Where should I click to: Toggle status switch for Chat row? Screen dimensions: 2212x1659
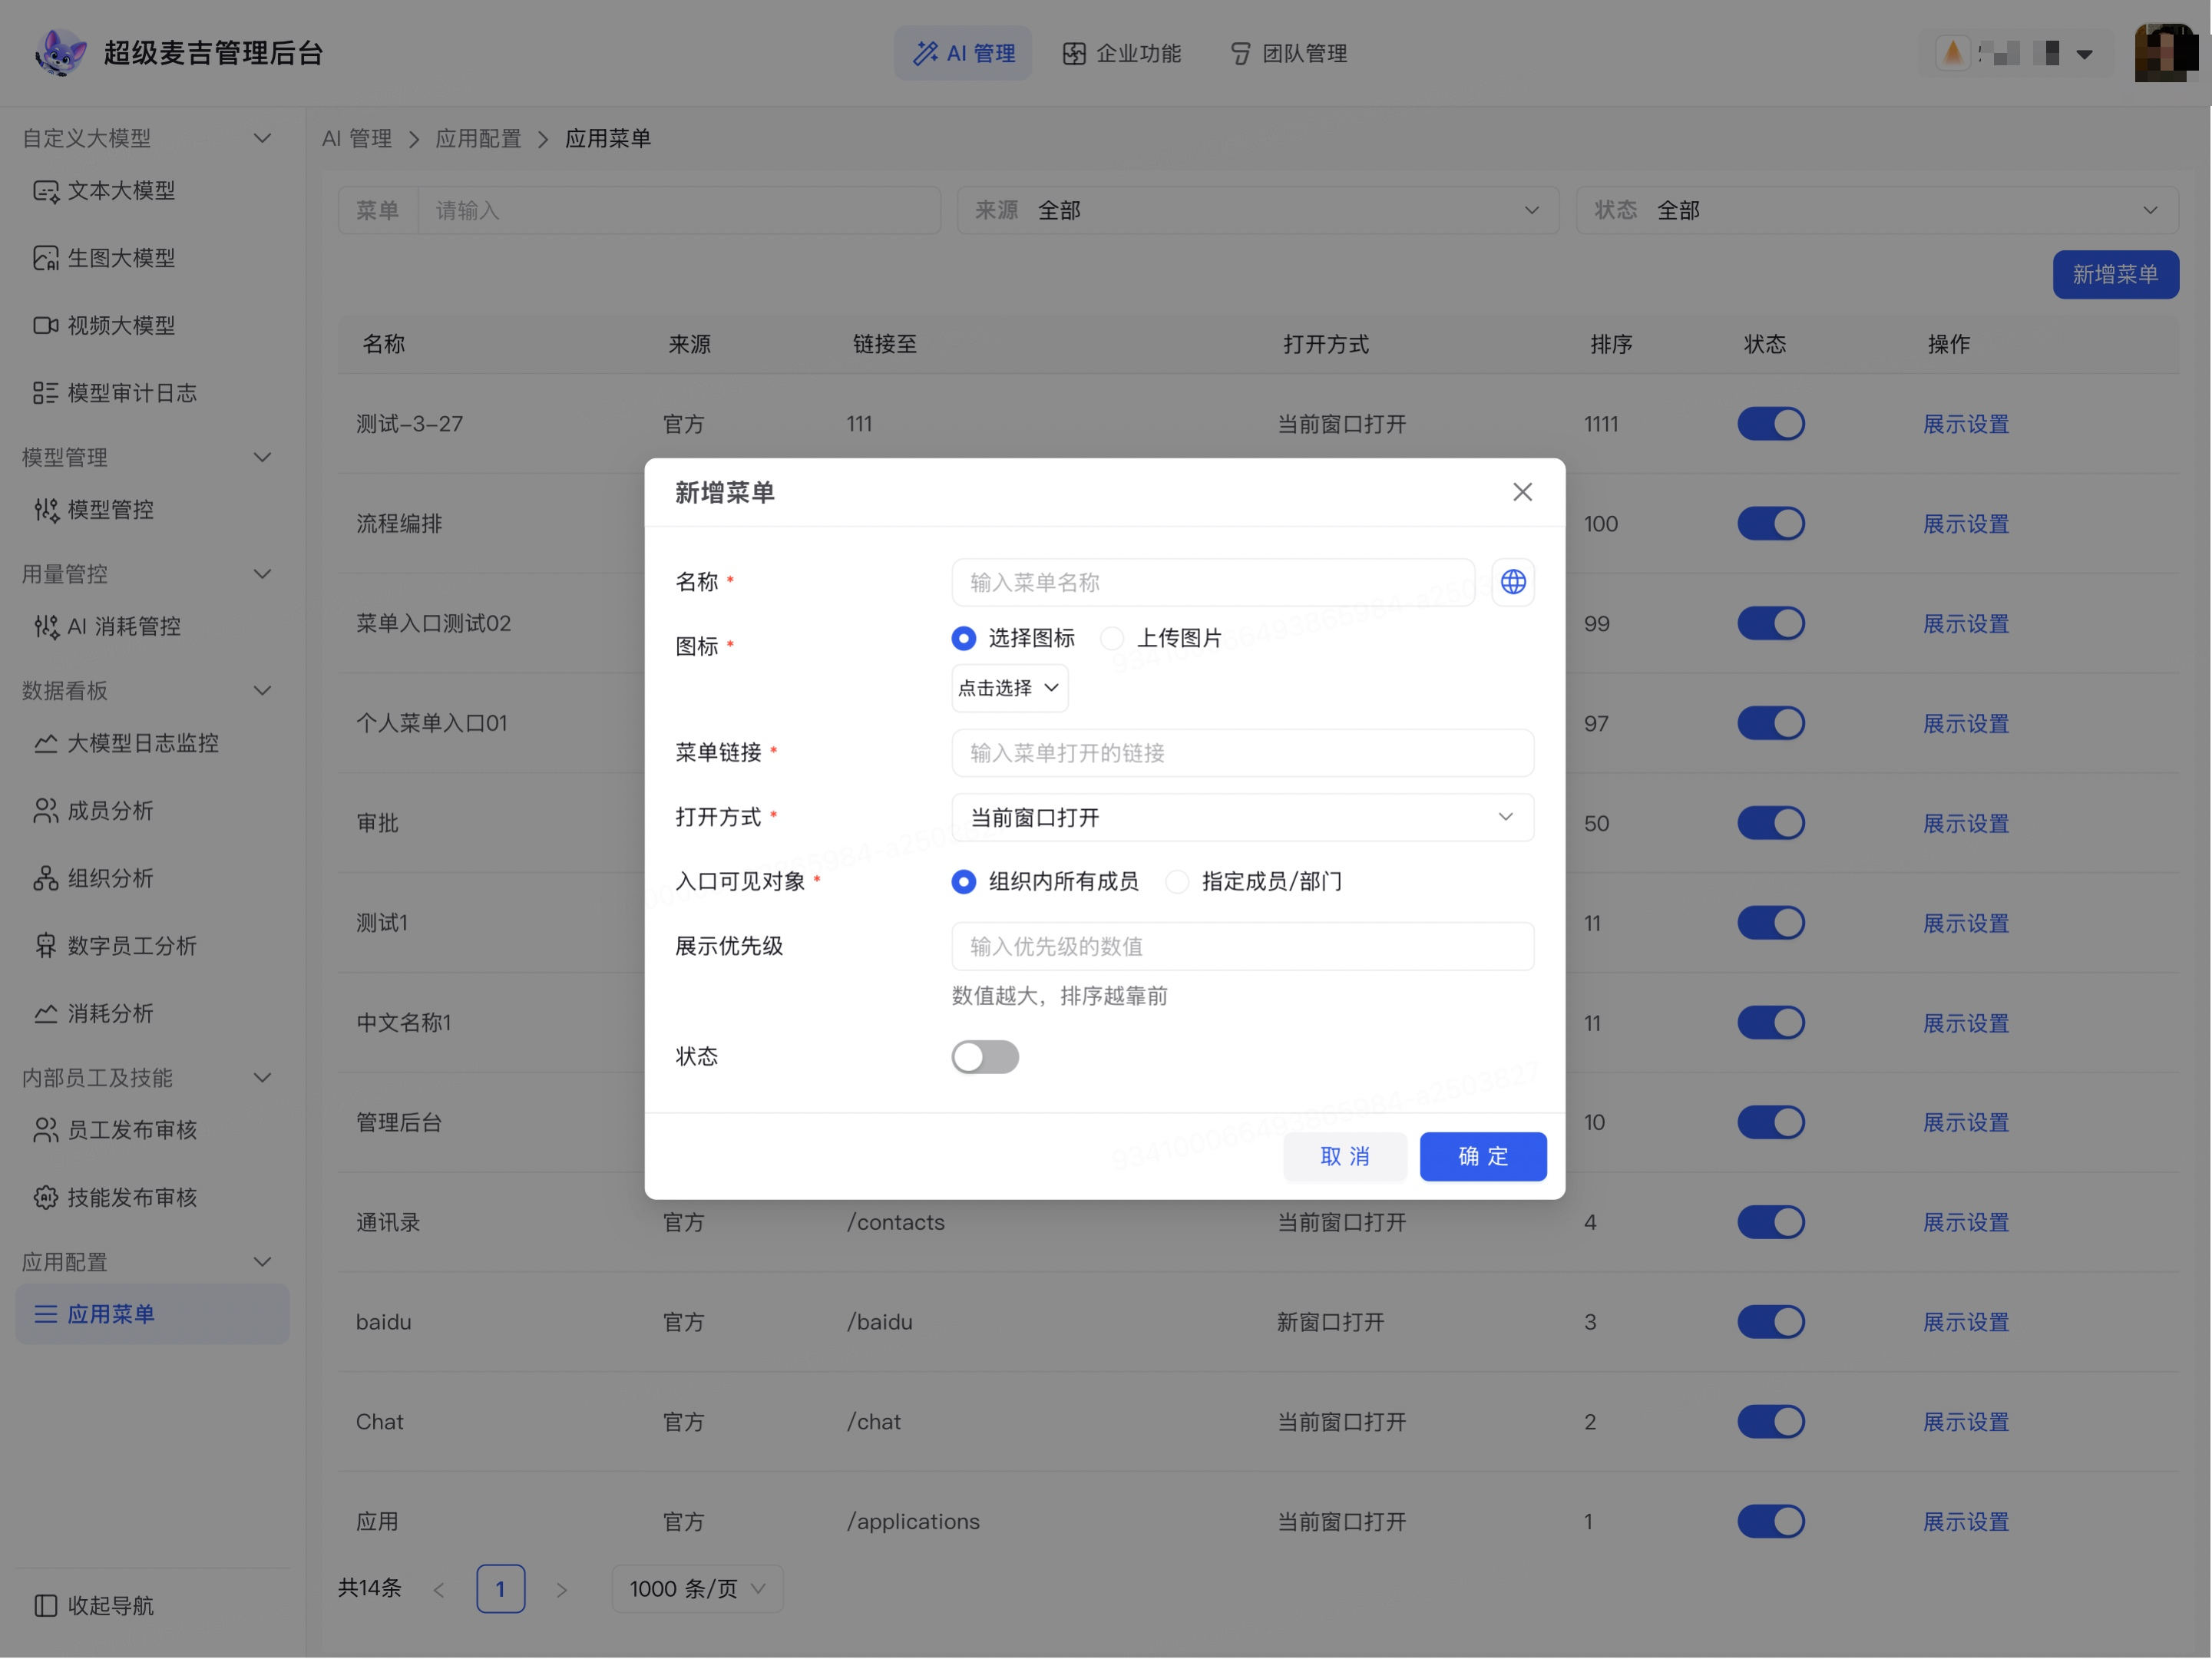pos(1770,1422)
